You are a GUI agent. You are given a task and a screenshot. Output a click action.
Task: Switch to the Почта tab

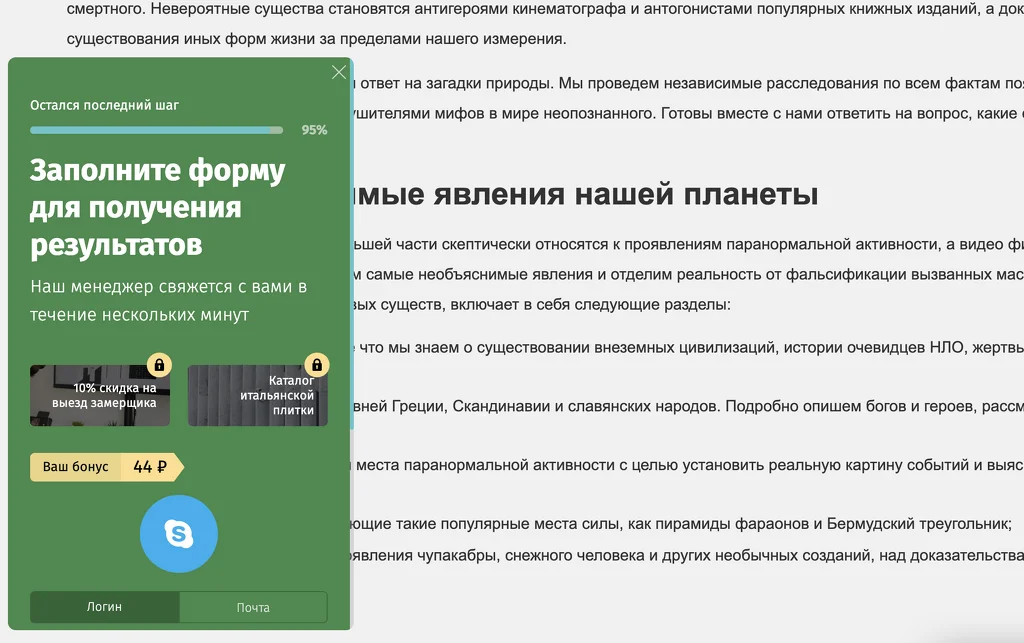pos(253,607)
